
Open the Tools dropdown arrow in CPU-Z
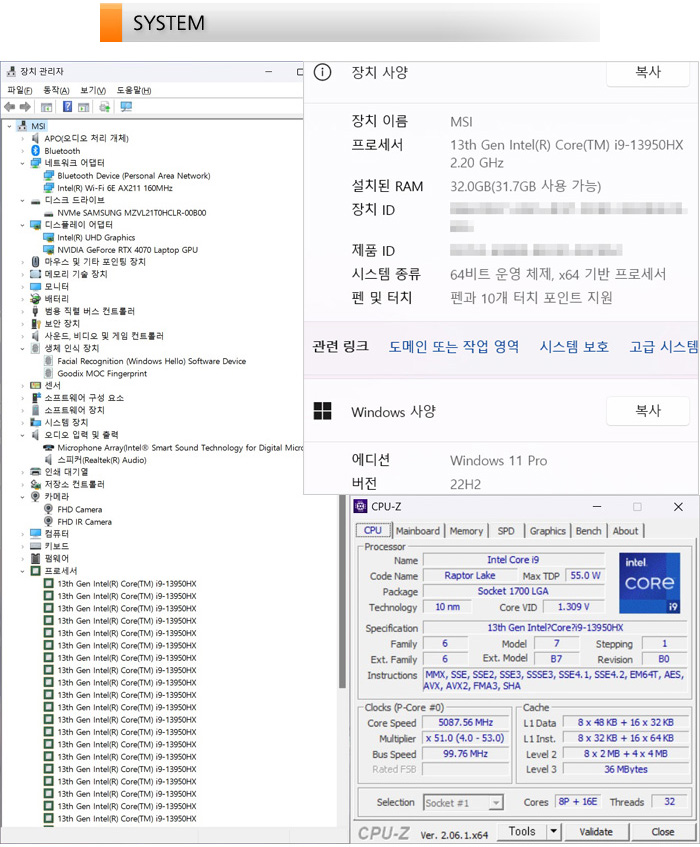point(554,831)
